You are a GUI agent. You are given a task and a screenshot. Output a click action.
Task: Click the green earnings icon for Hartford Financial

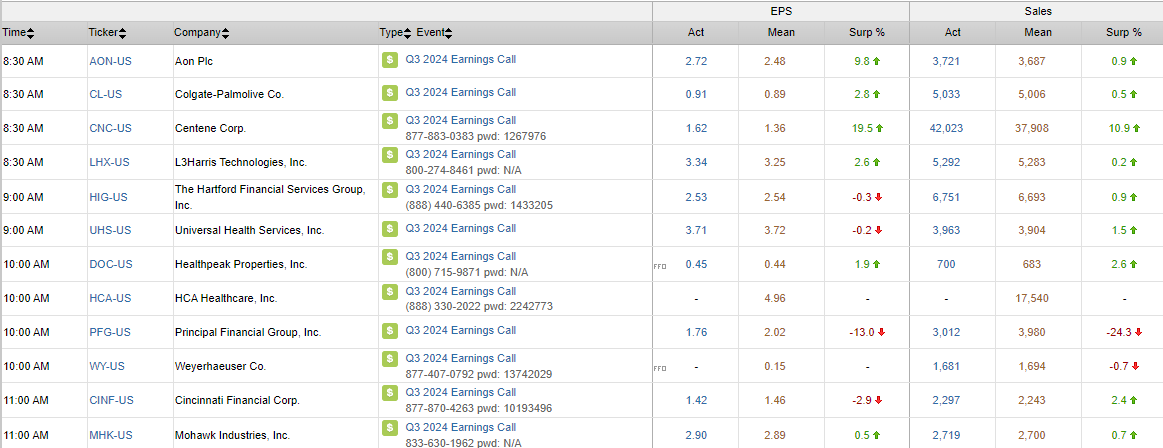[x=389, y=190]
